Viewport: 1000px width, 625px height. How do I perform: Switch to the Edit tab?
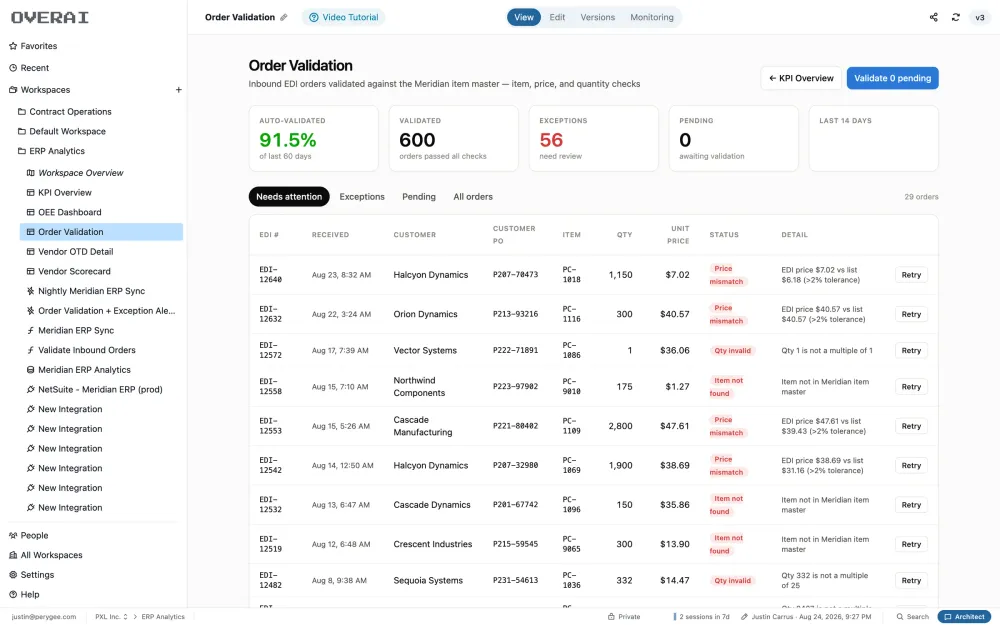point(557,17)
